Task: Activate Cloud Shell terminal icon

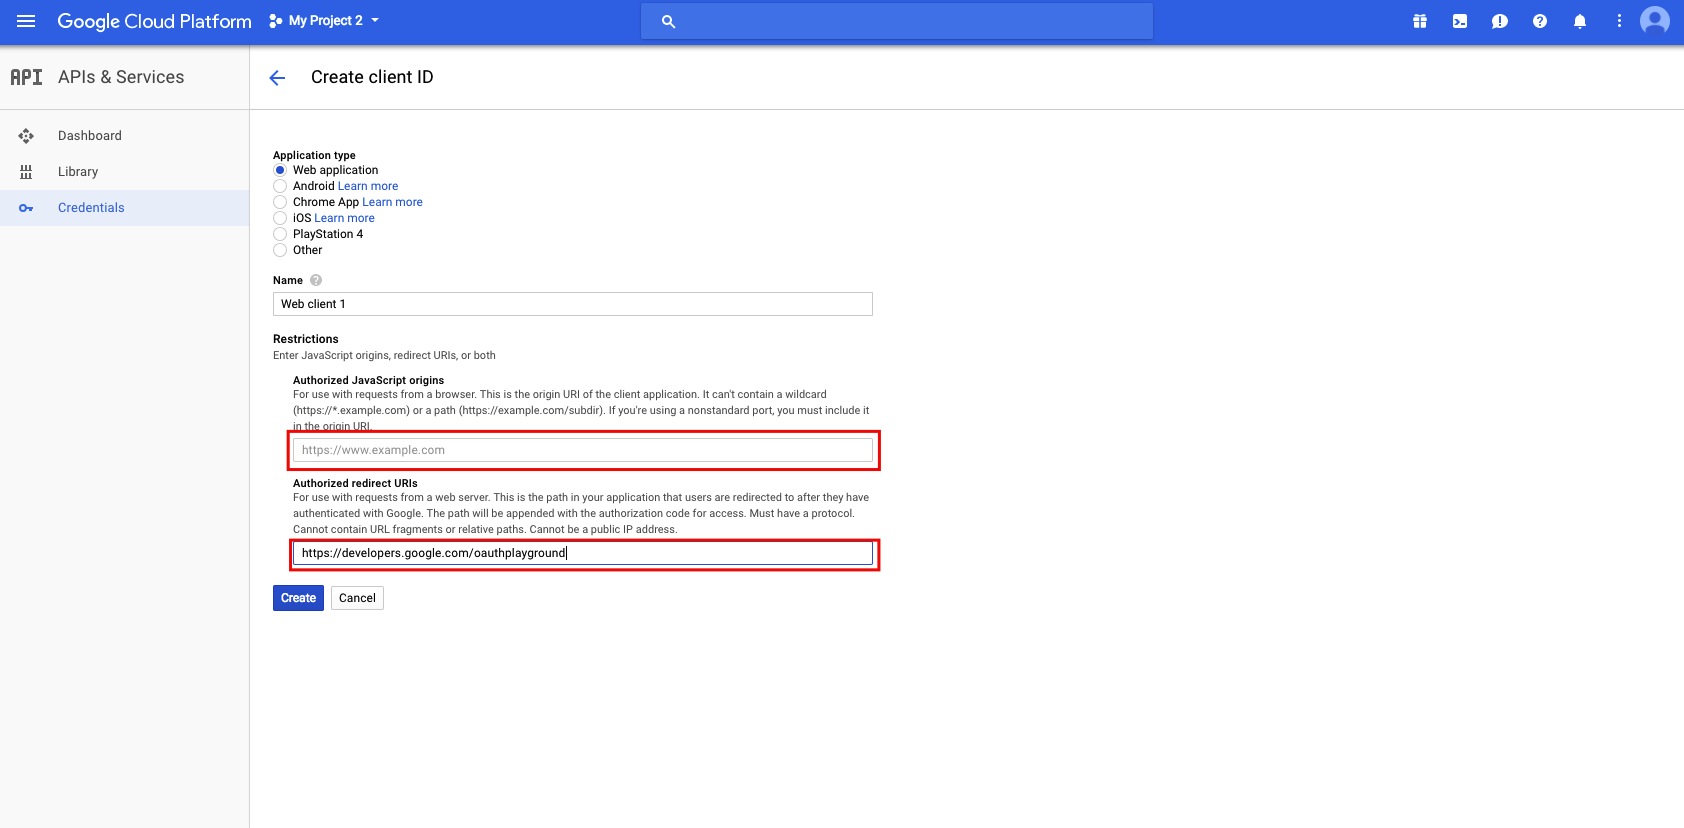Action: coord(1460,21)
